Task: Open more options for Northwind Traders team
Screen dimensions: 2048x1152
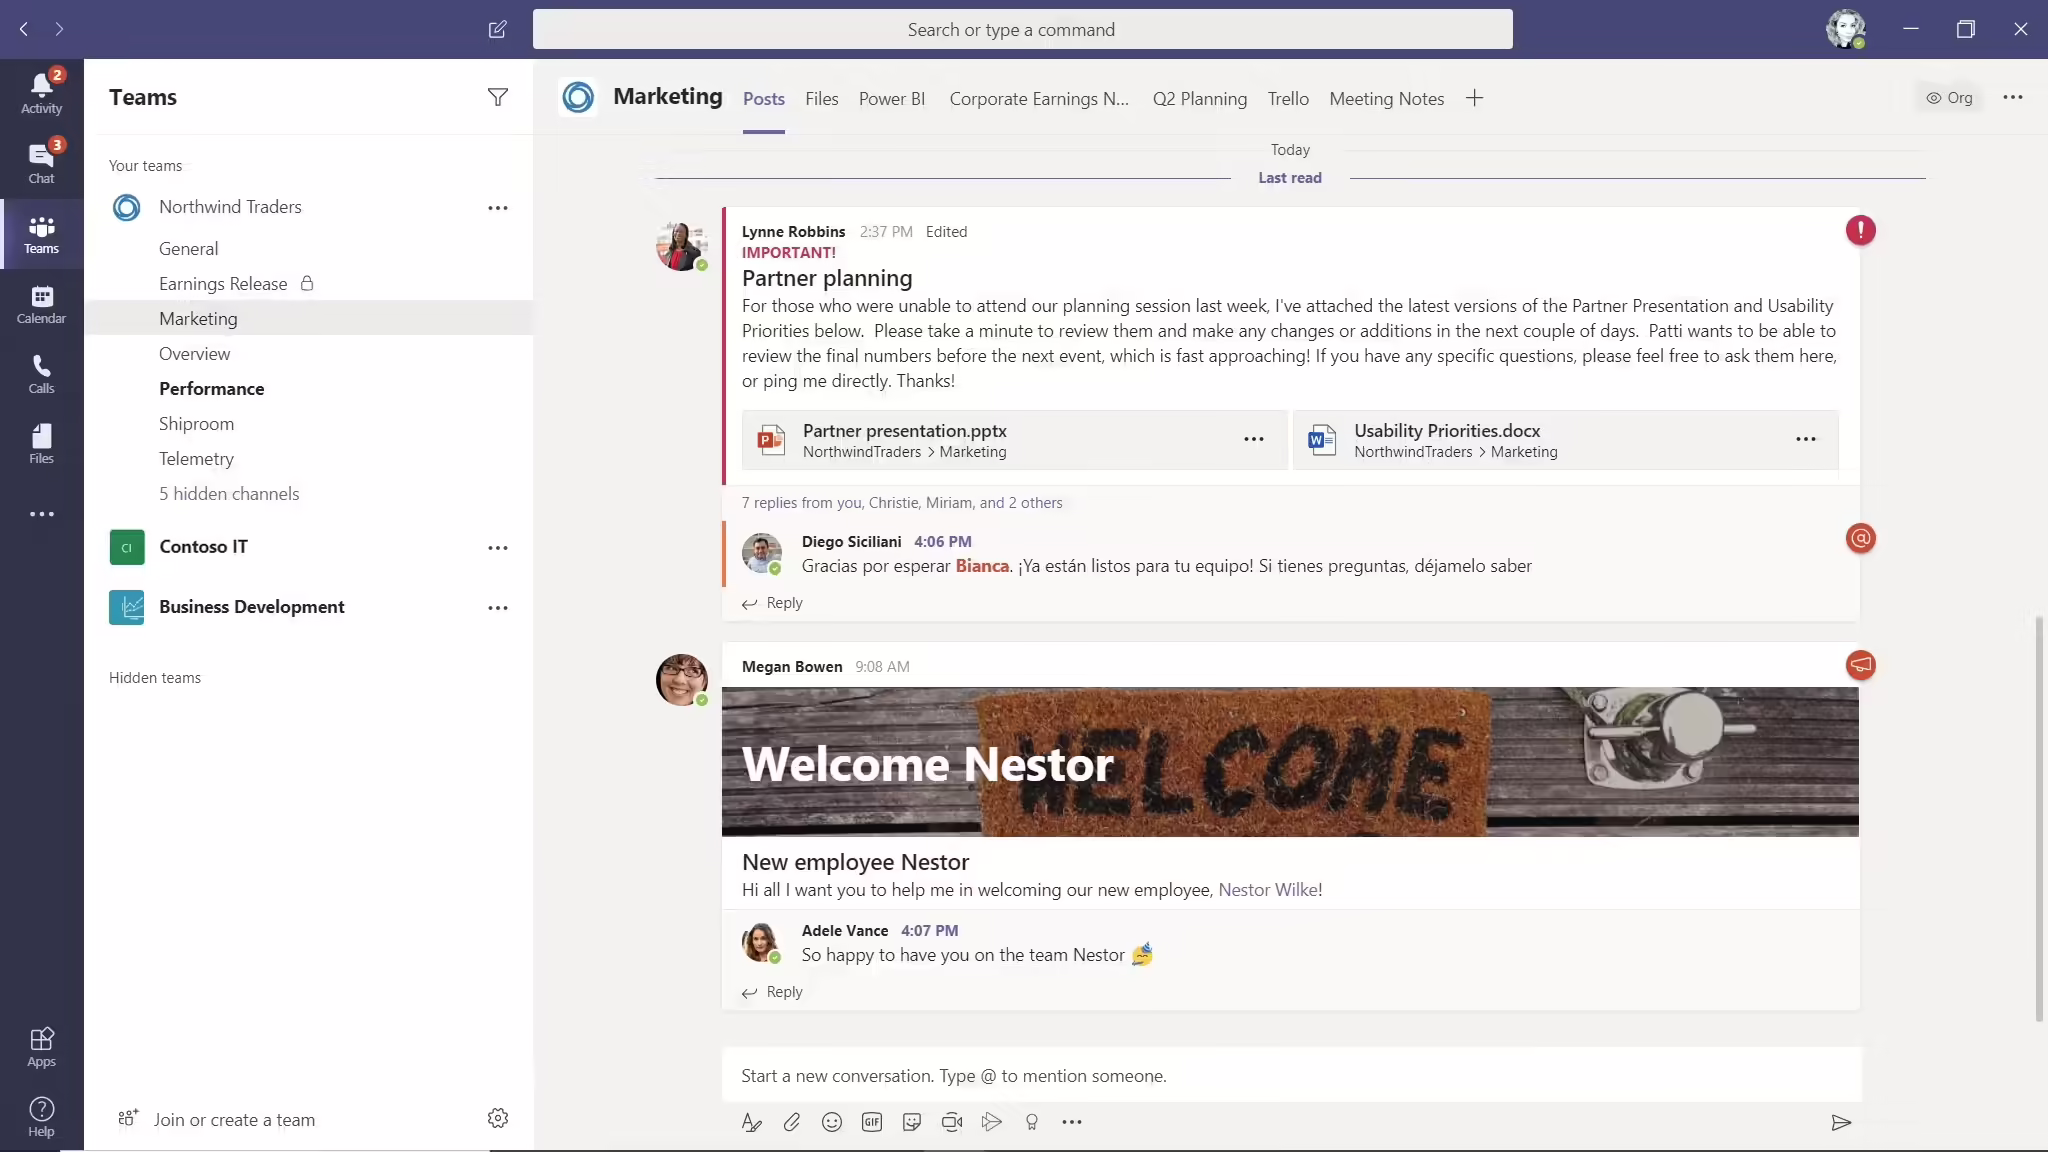Action: (x=497, y=208)
